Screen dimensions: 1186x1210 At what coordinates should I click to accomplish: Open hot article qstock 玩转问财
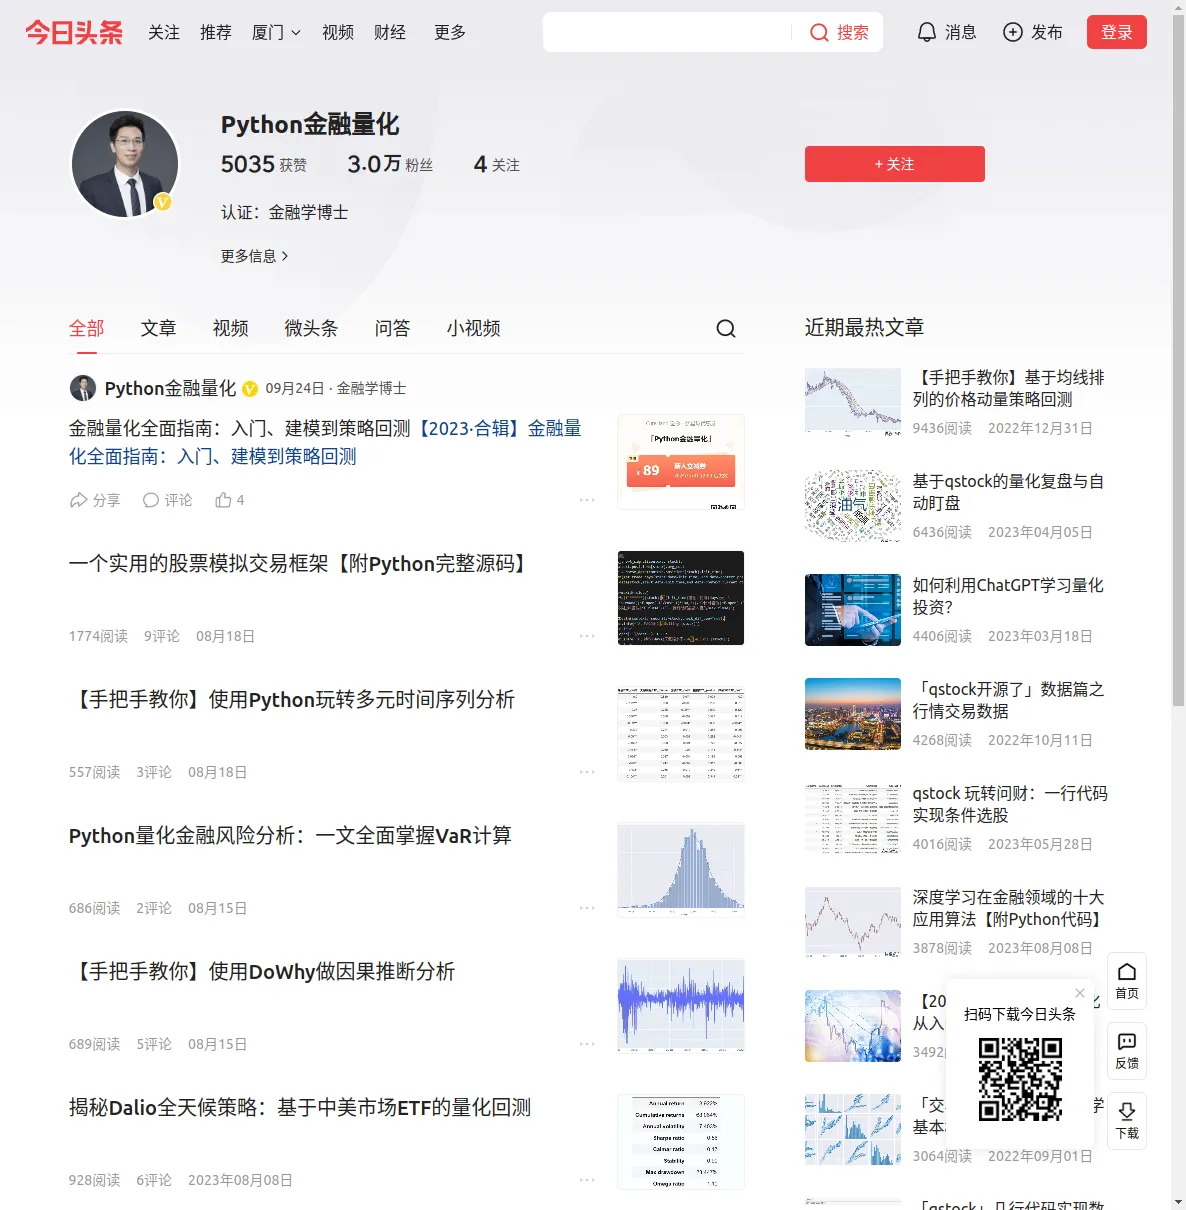[x=1011, y=804]
